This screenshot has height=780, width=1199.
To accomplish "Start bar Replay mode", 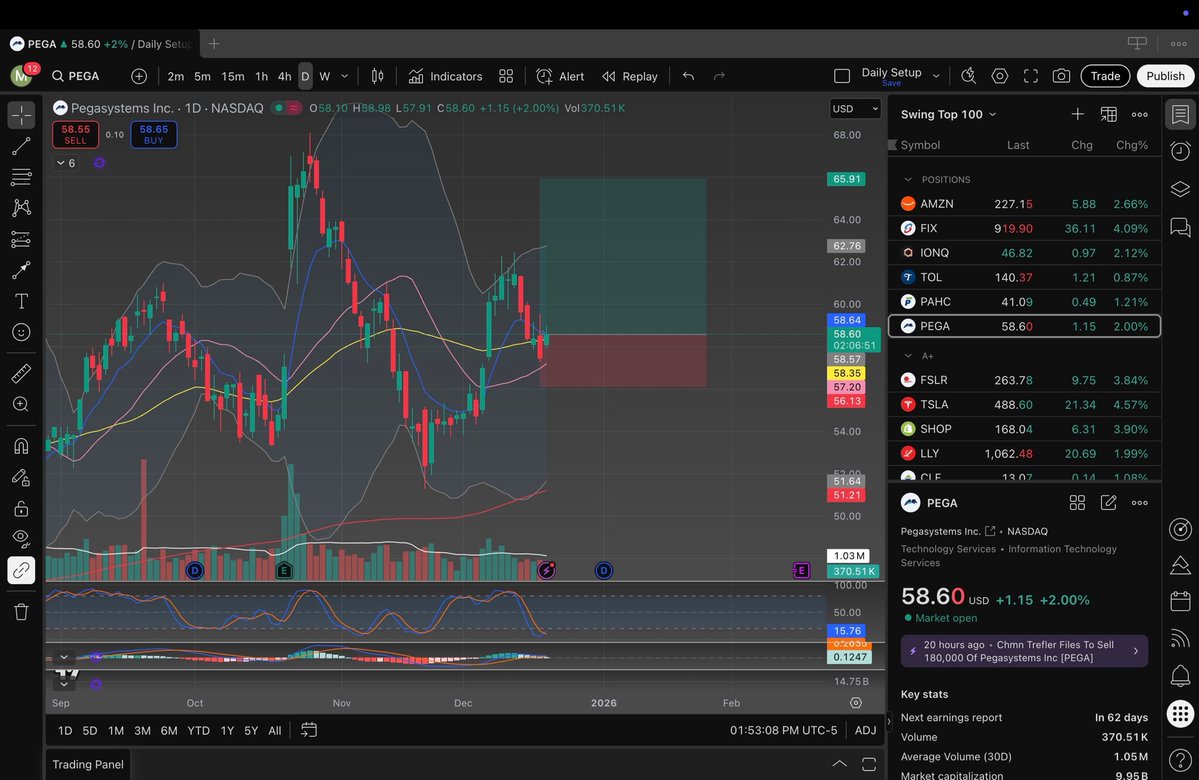I will click(x=630, y=76).
